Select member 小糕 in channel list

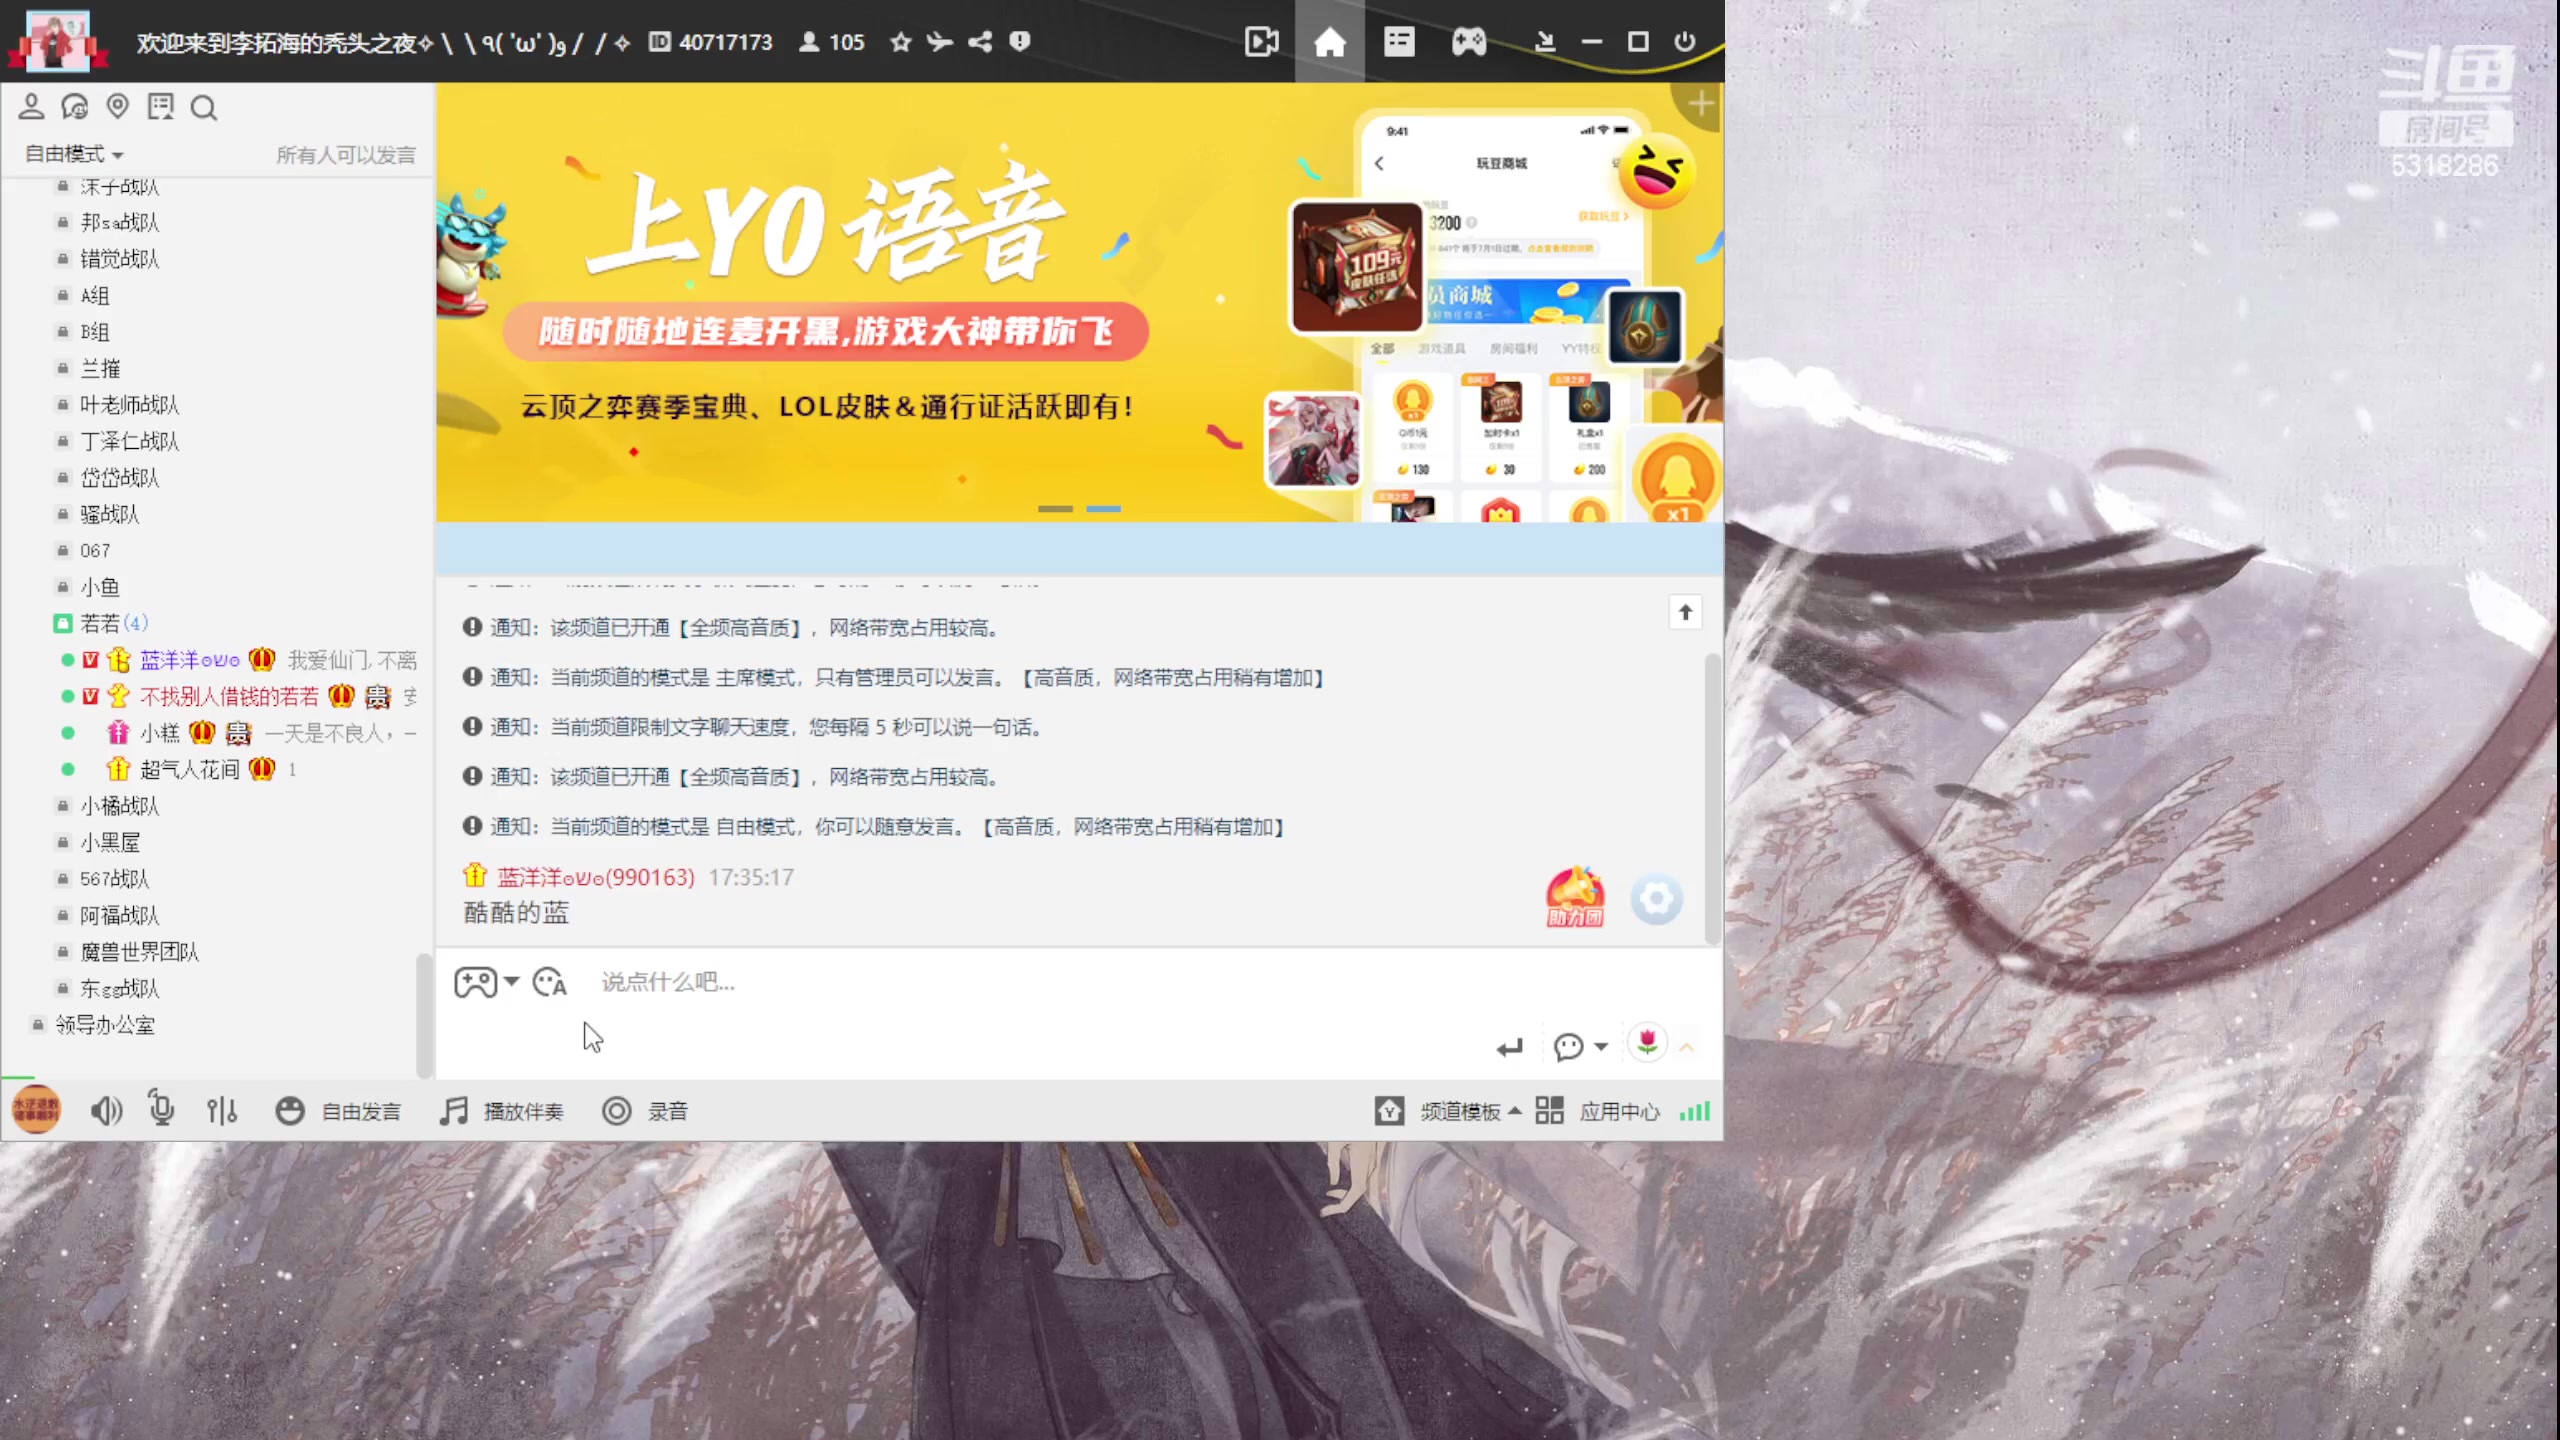160,733
